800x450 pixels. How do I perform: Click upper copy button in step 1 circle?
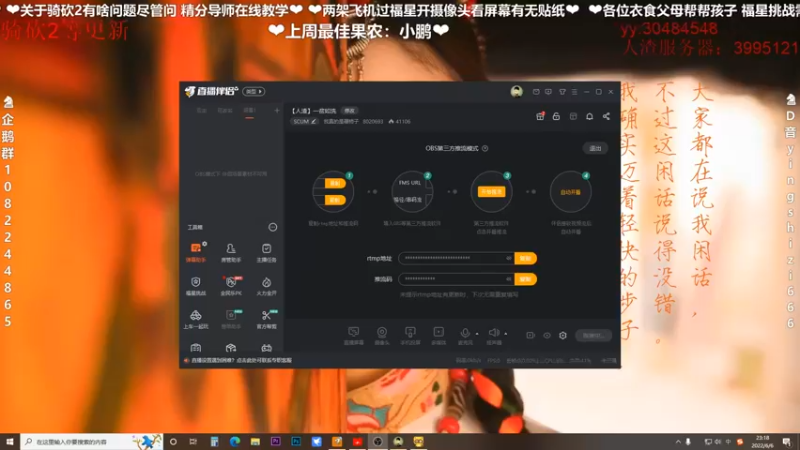tap(335, 183)
